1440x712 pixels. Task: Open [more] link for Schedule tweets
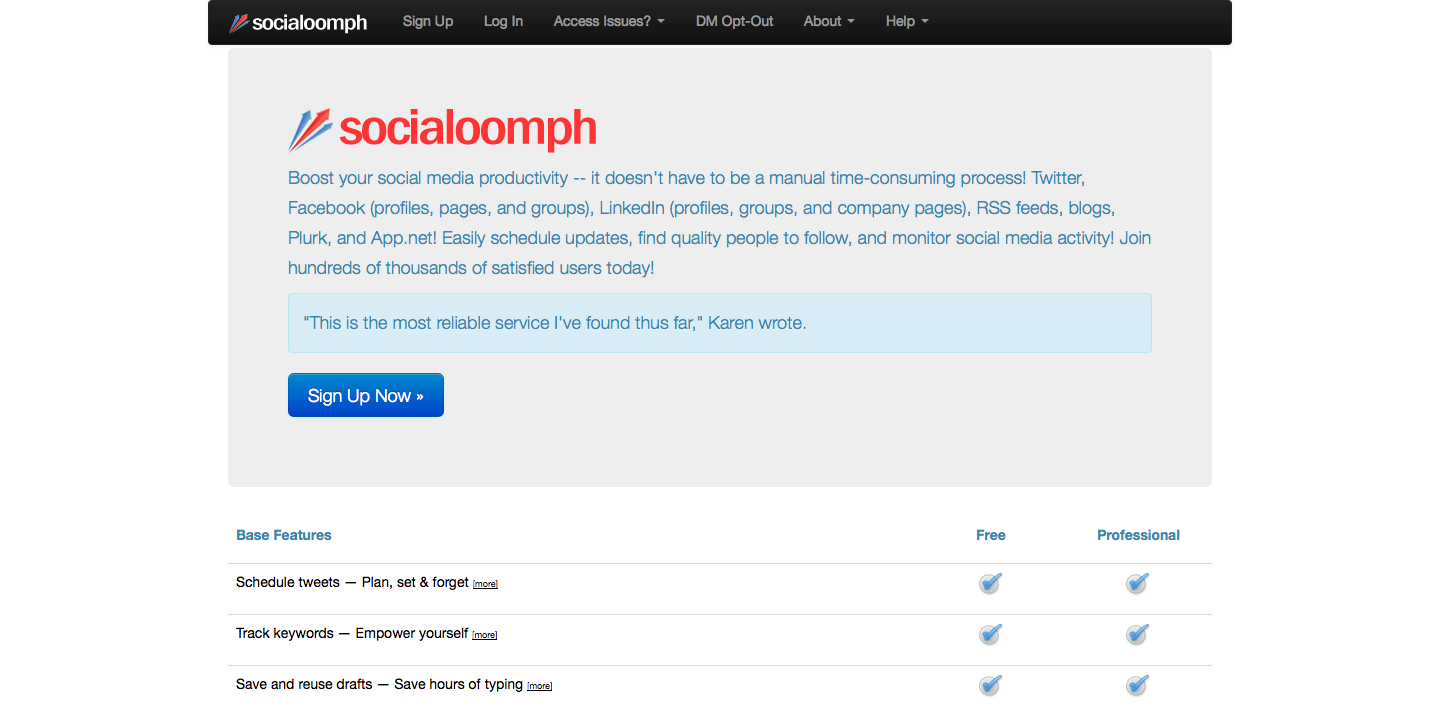(x=485, y=584)
